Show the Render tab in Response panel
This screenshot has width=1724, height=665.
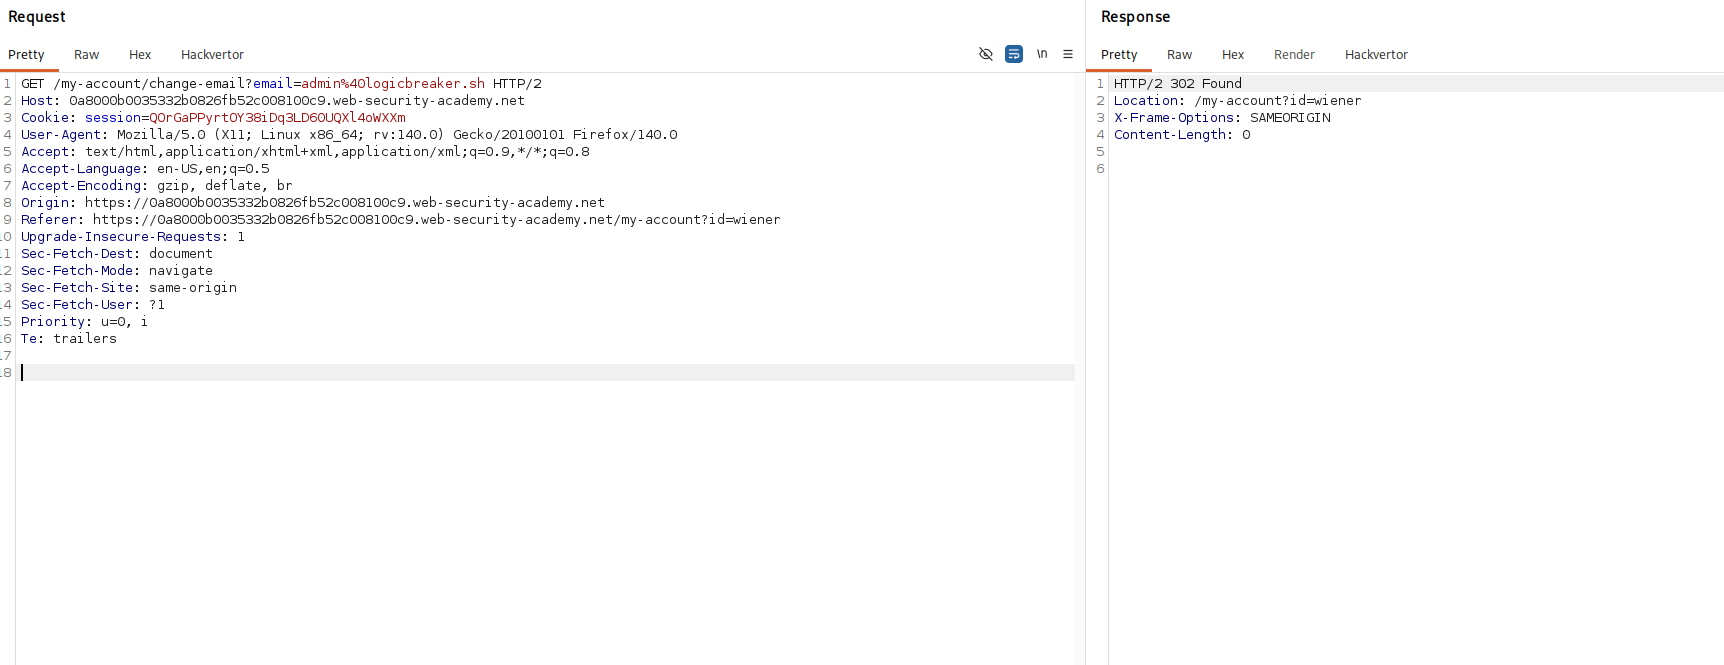1294,55
